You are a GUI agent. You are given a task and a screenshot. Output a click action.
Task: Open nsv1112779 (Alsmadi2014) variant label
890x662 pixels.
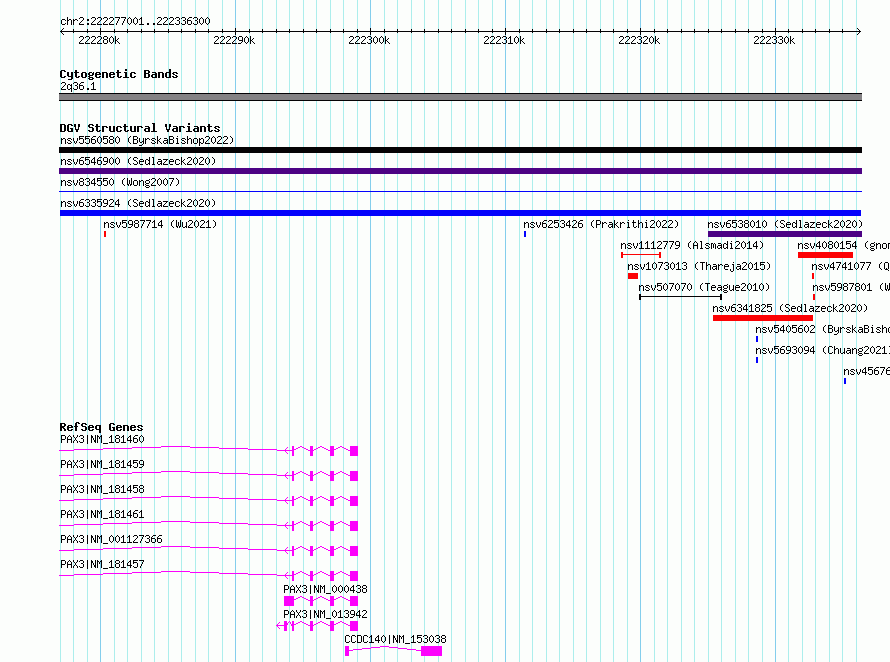(x=692, y=245)
